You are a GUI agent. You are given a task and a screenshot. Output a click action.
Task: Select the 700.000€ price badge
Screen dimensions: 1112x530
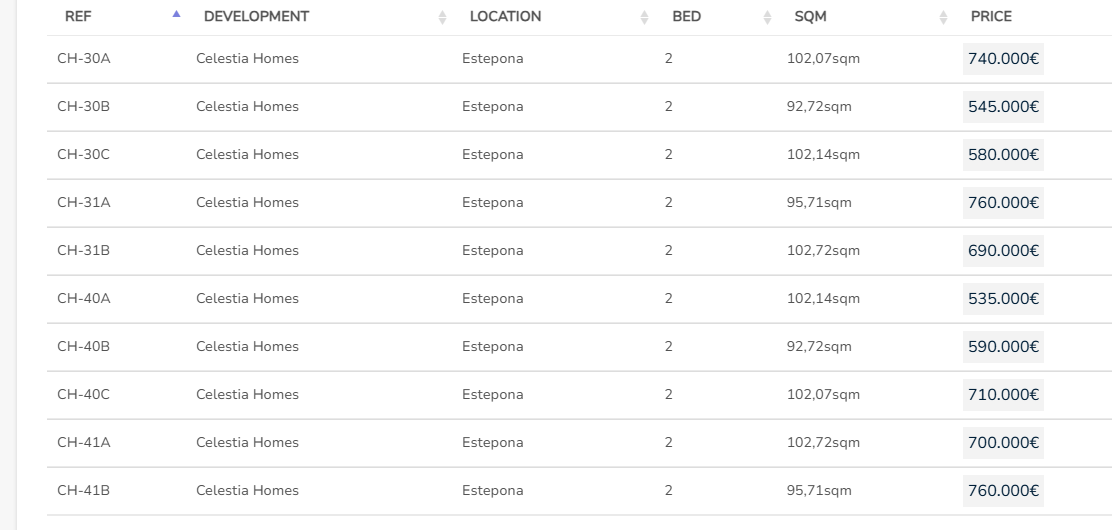coord(1003,443)
